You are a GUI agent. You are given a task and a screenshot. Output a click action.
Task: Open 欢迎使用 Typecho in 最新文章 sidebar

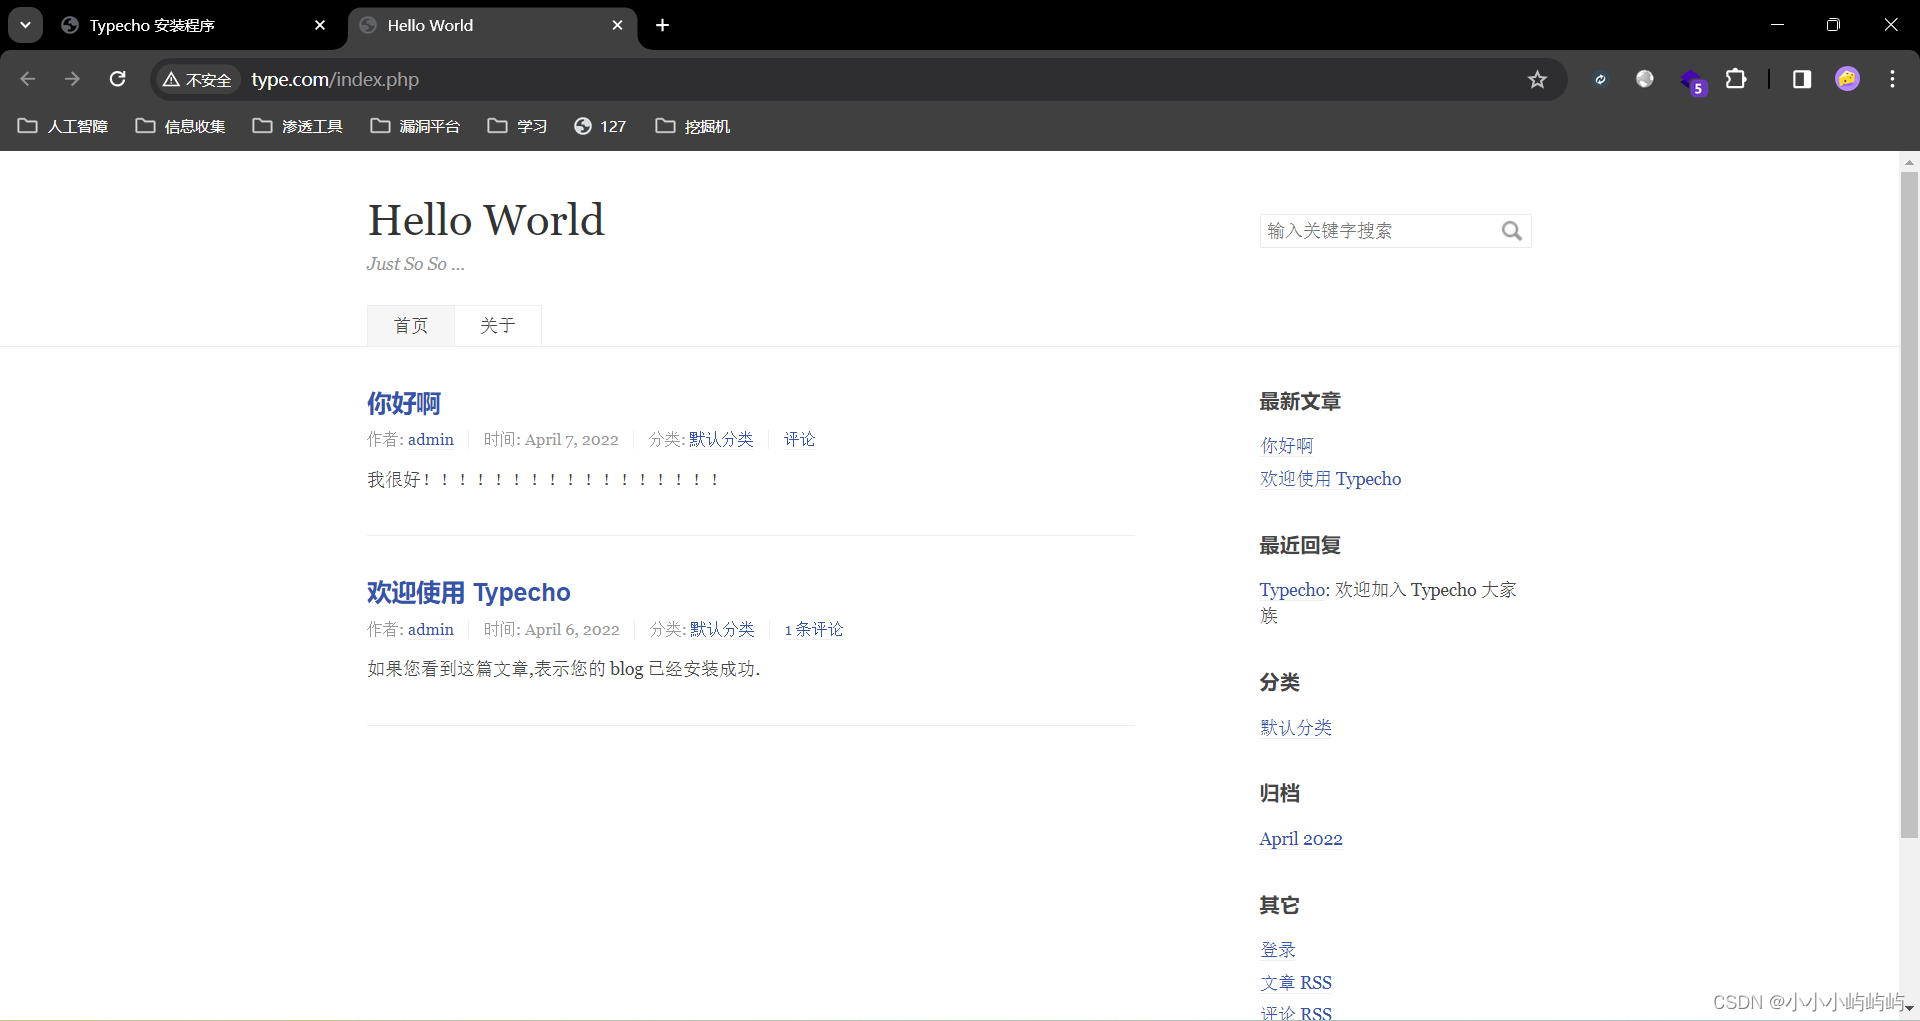click(x=1331, y=479)
